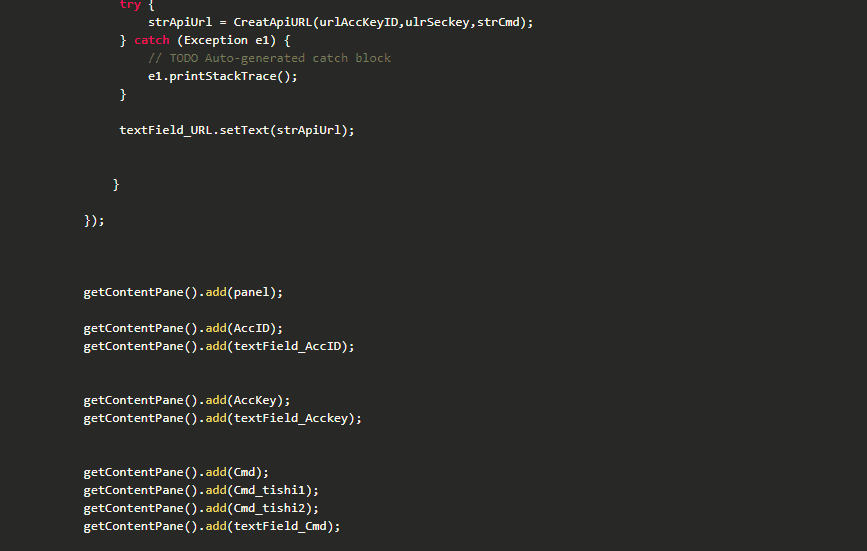Click the line 'getContentPane().add(Cmd_tishi1);'
The width and height of the screenshot is (867, 551).
(x=201, y=490)
